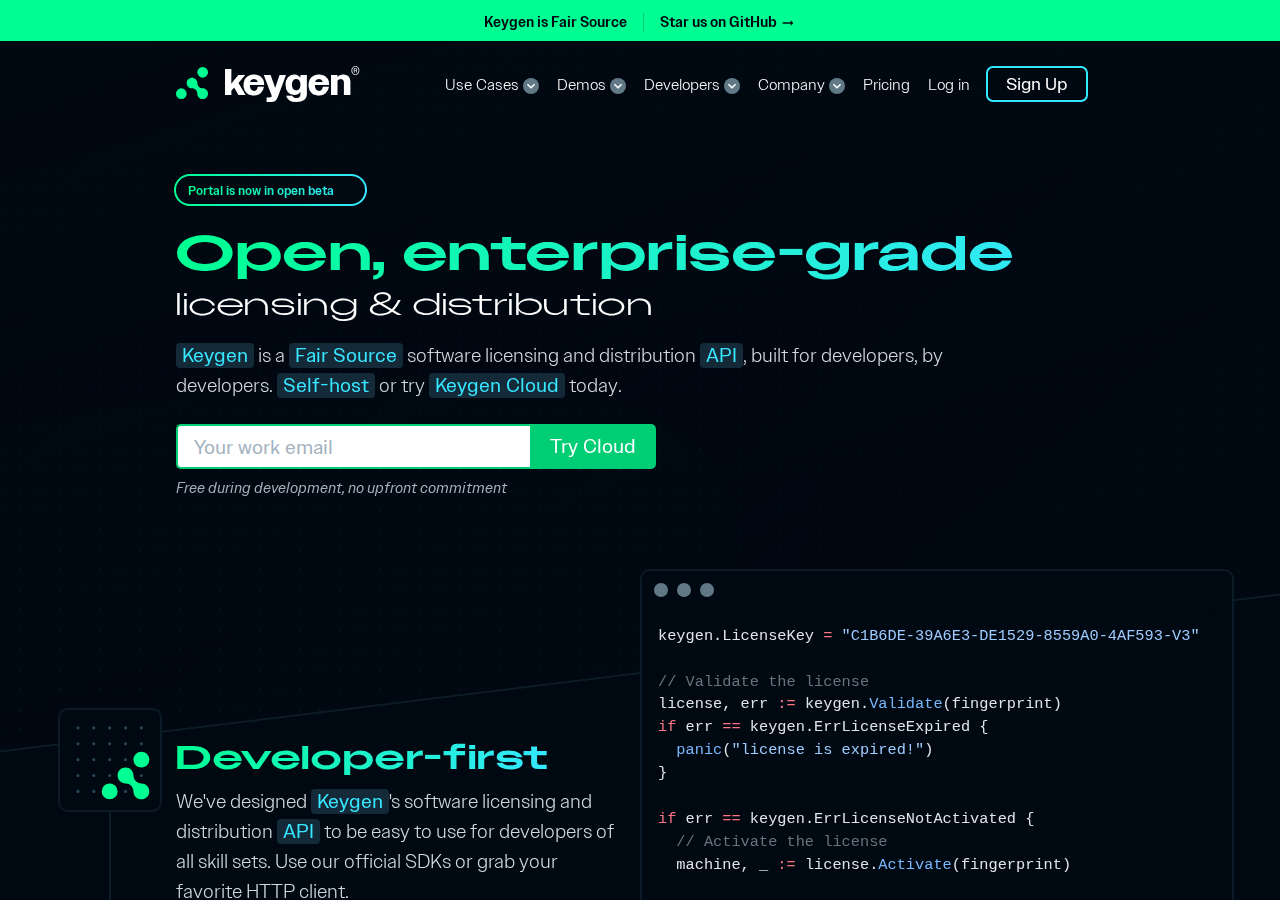Open the Developers menu chevron

(732, 86)
